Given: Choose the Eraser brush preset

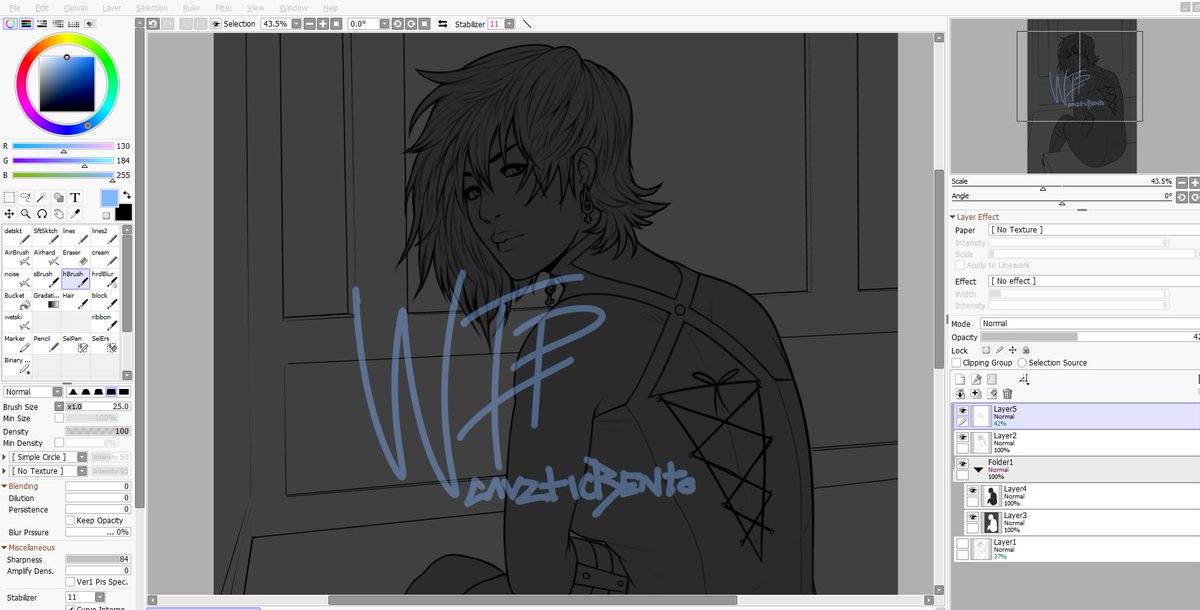Looking at the screenshot, I should 75,257.
